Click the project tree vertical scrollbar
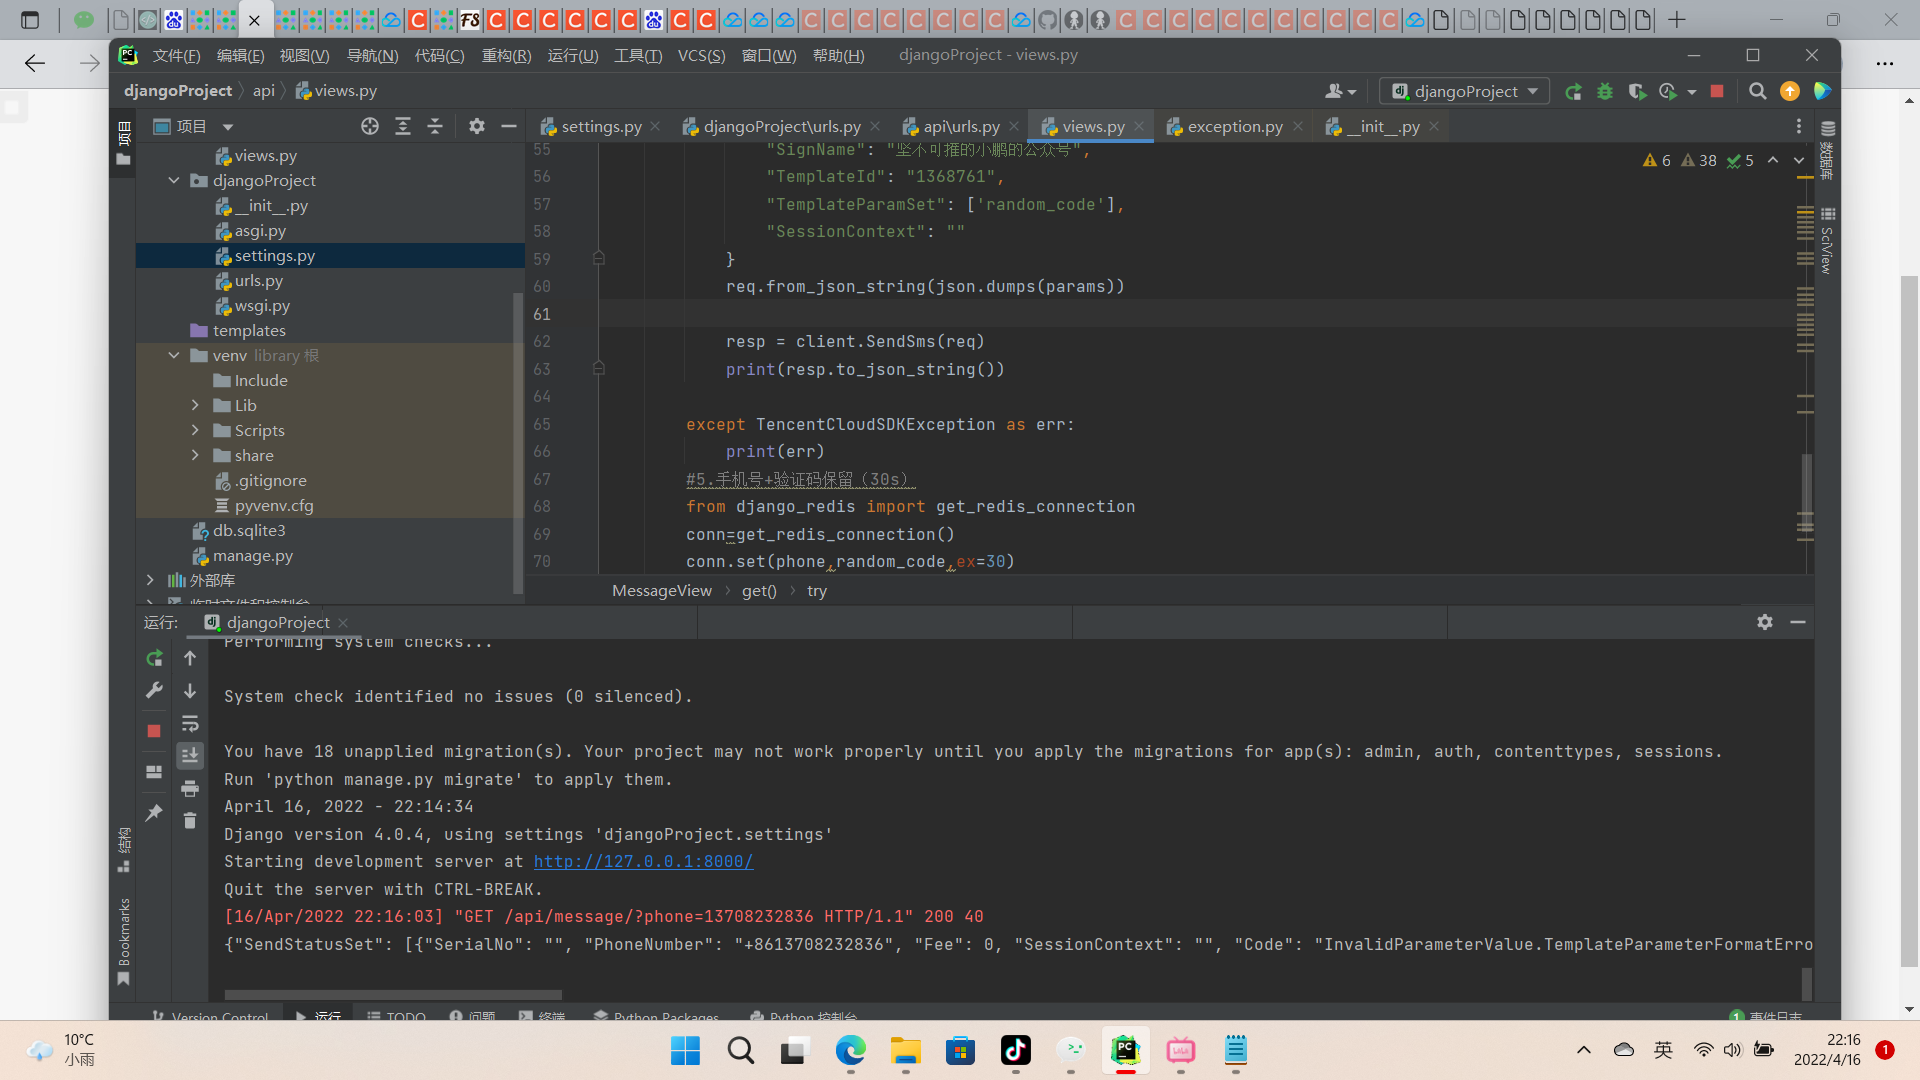The image size is (1920, 1080). 517,442
